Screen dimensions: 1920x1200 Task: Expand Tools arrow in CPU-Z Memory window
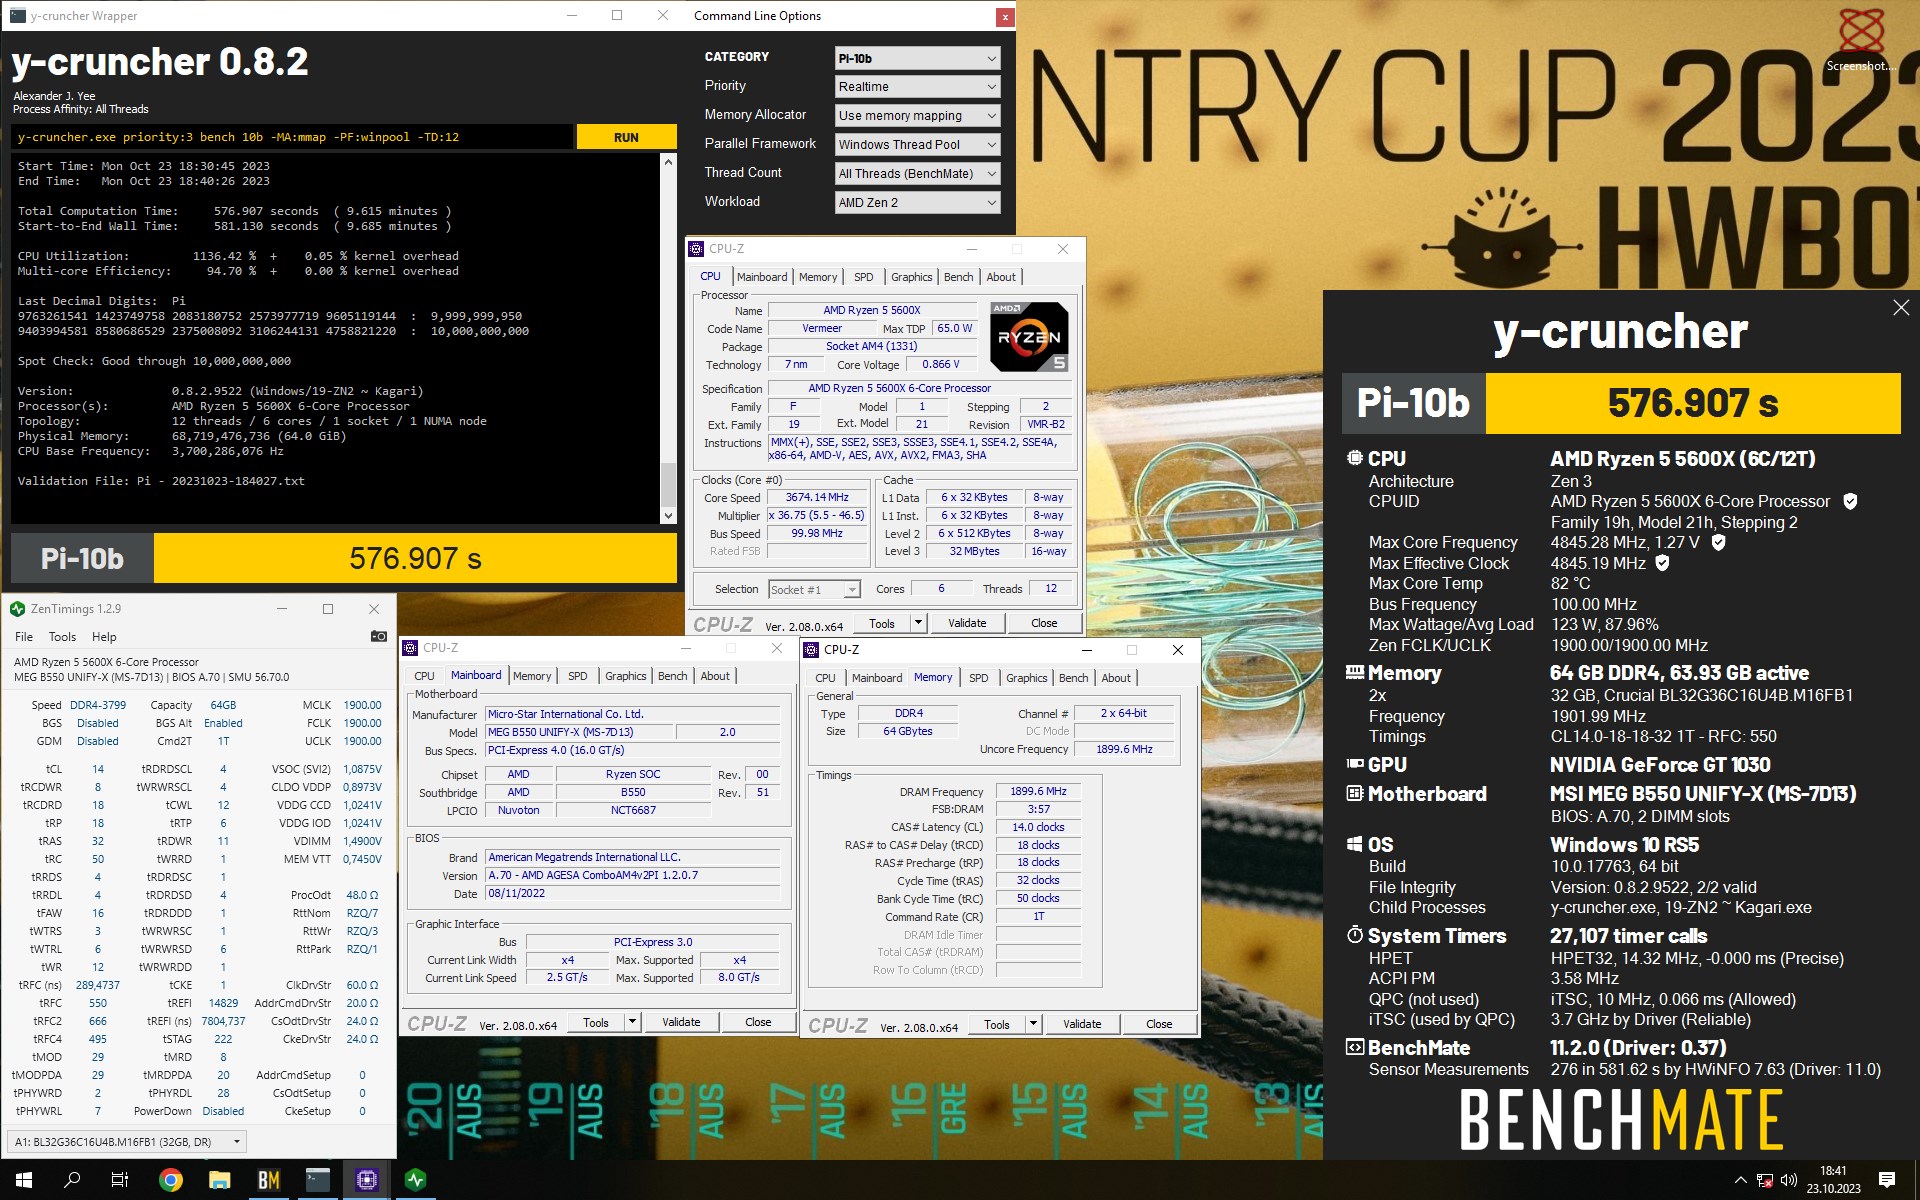tap(1033, 1024)
